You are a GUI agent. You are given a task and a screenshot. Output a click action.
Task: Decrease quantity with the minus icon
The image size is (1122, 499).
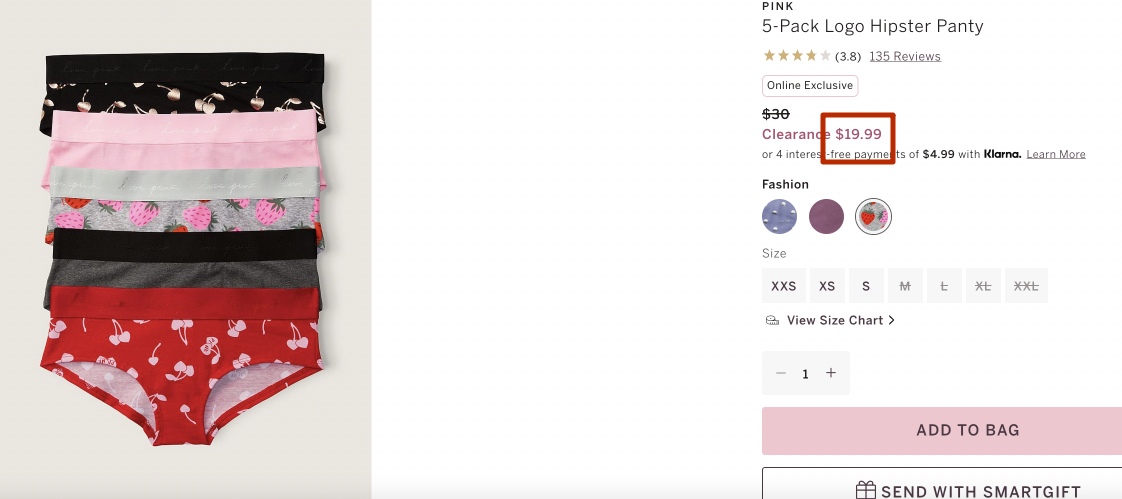point(781,373)
